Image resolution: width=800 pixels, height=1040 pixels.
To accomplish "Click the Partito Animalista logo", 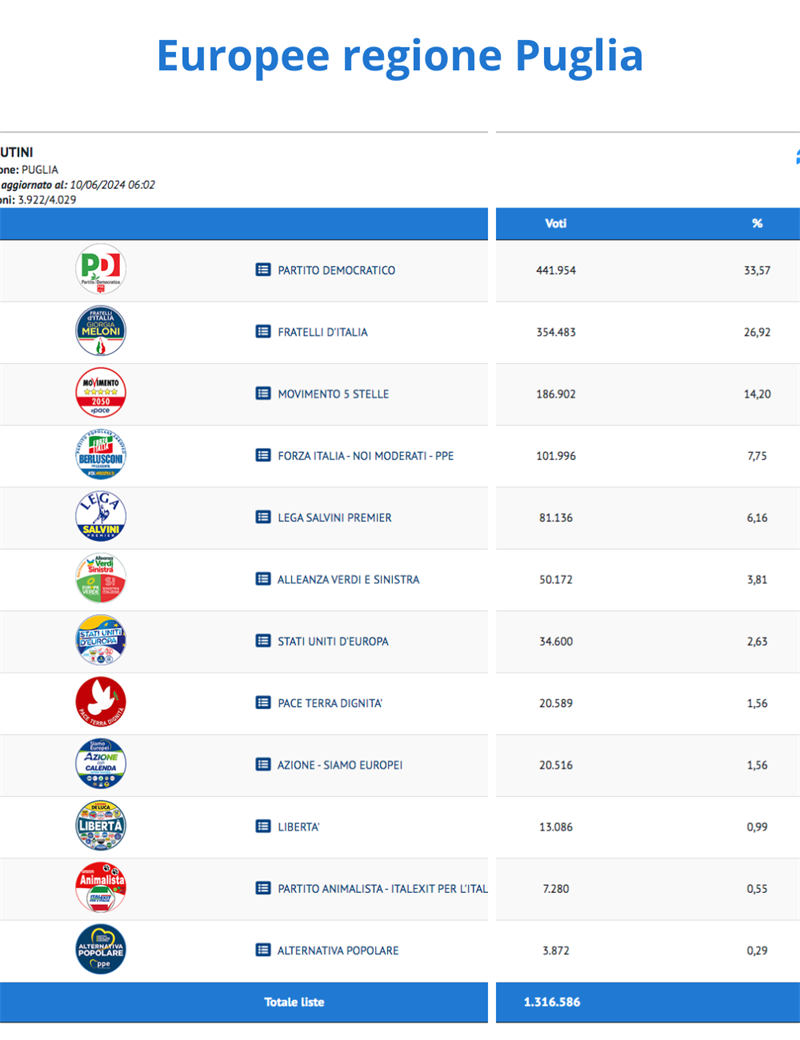I will pos(100,887).
